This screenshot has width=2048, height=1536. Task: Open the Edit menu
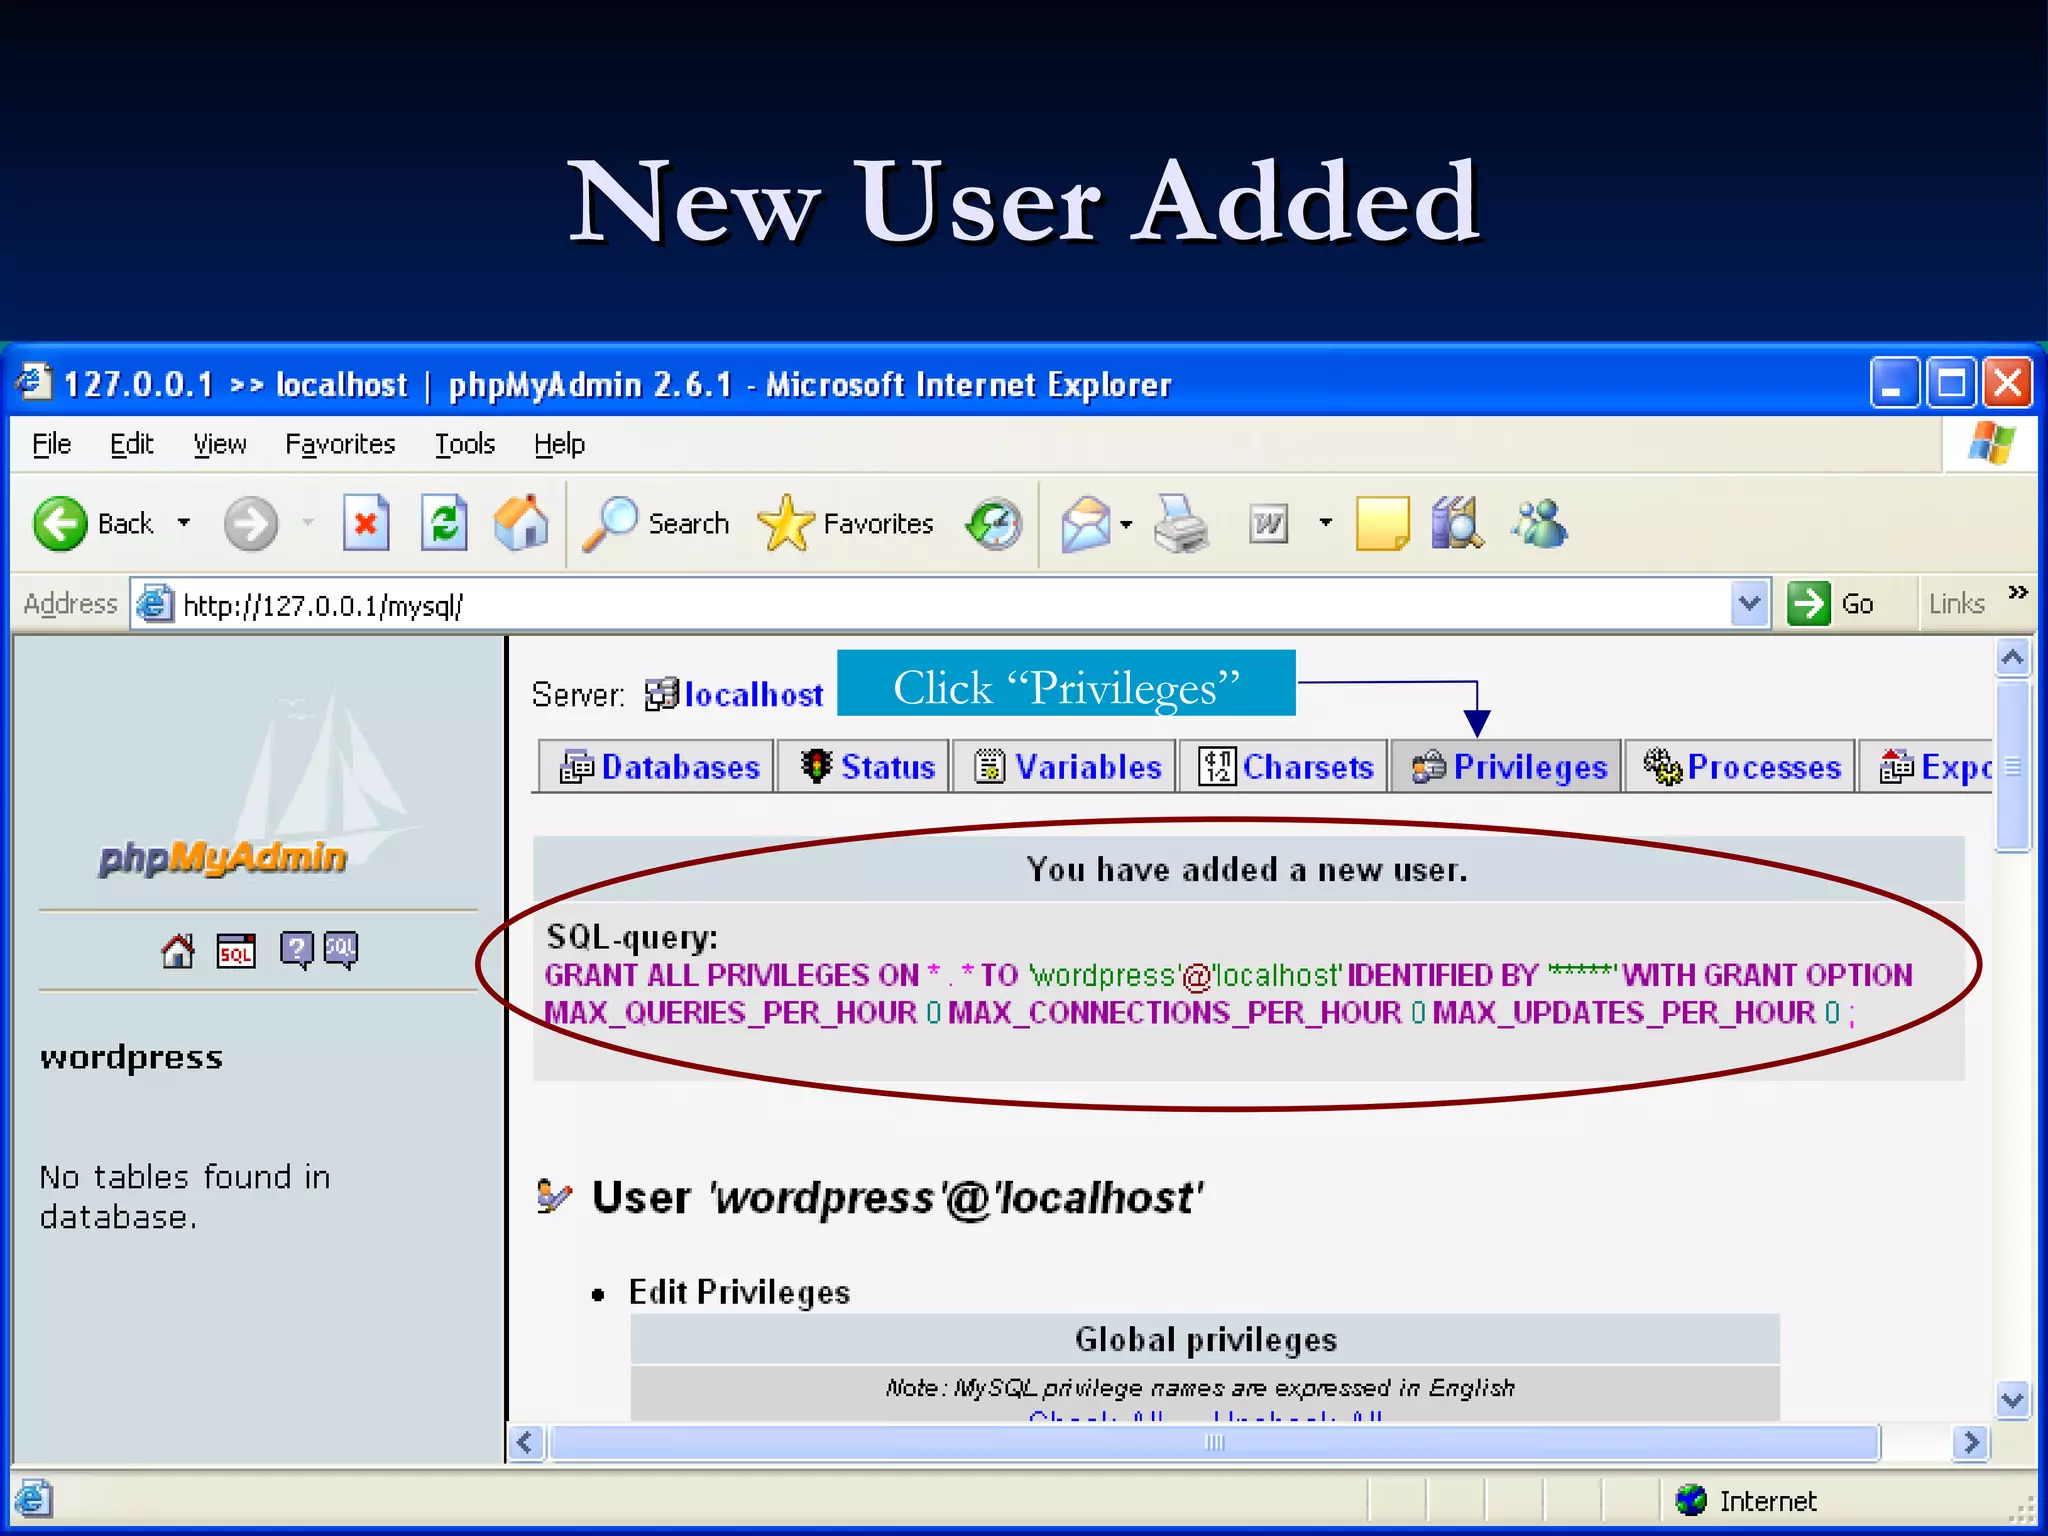click(x=131, y=443)
